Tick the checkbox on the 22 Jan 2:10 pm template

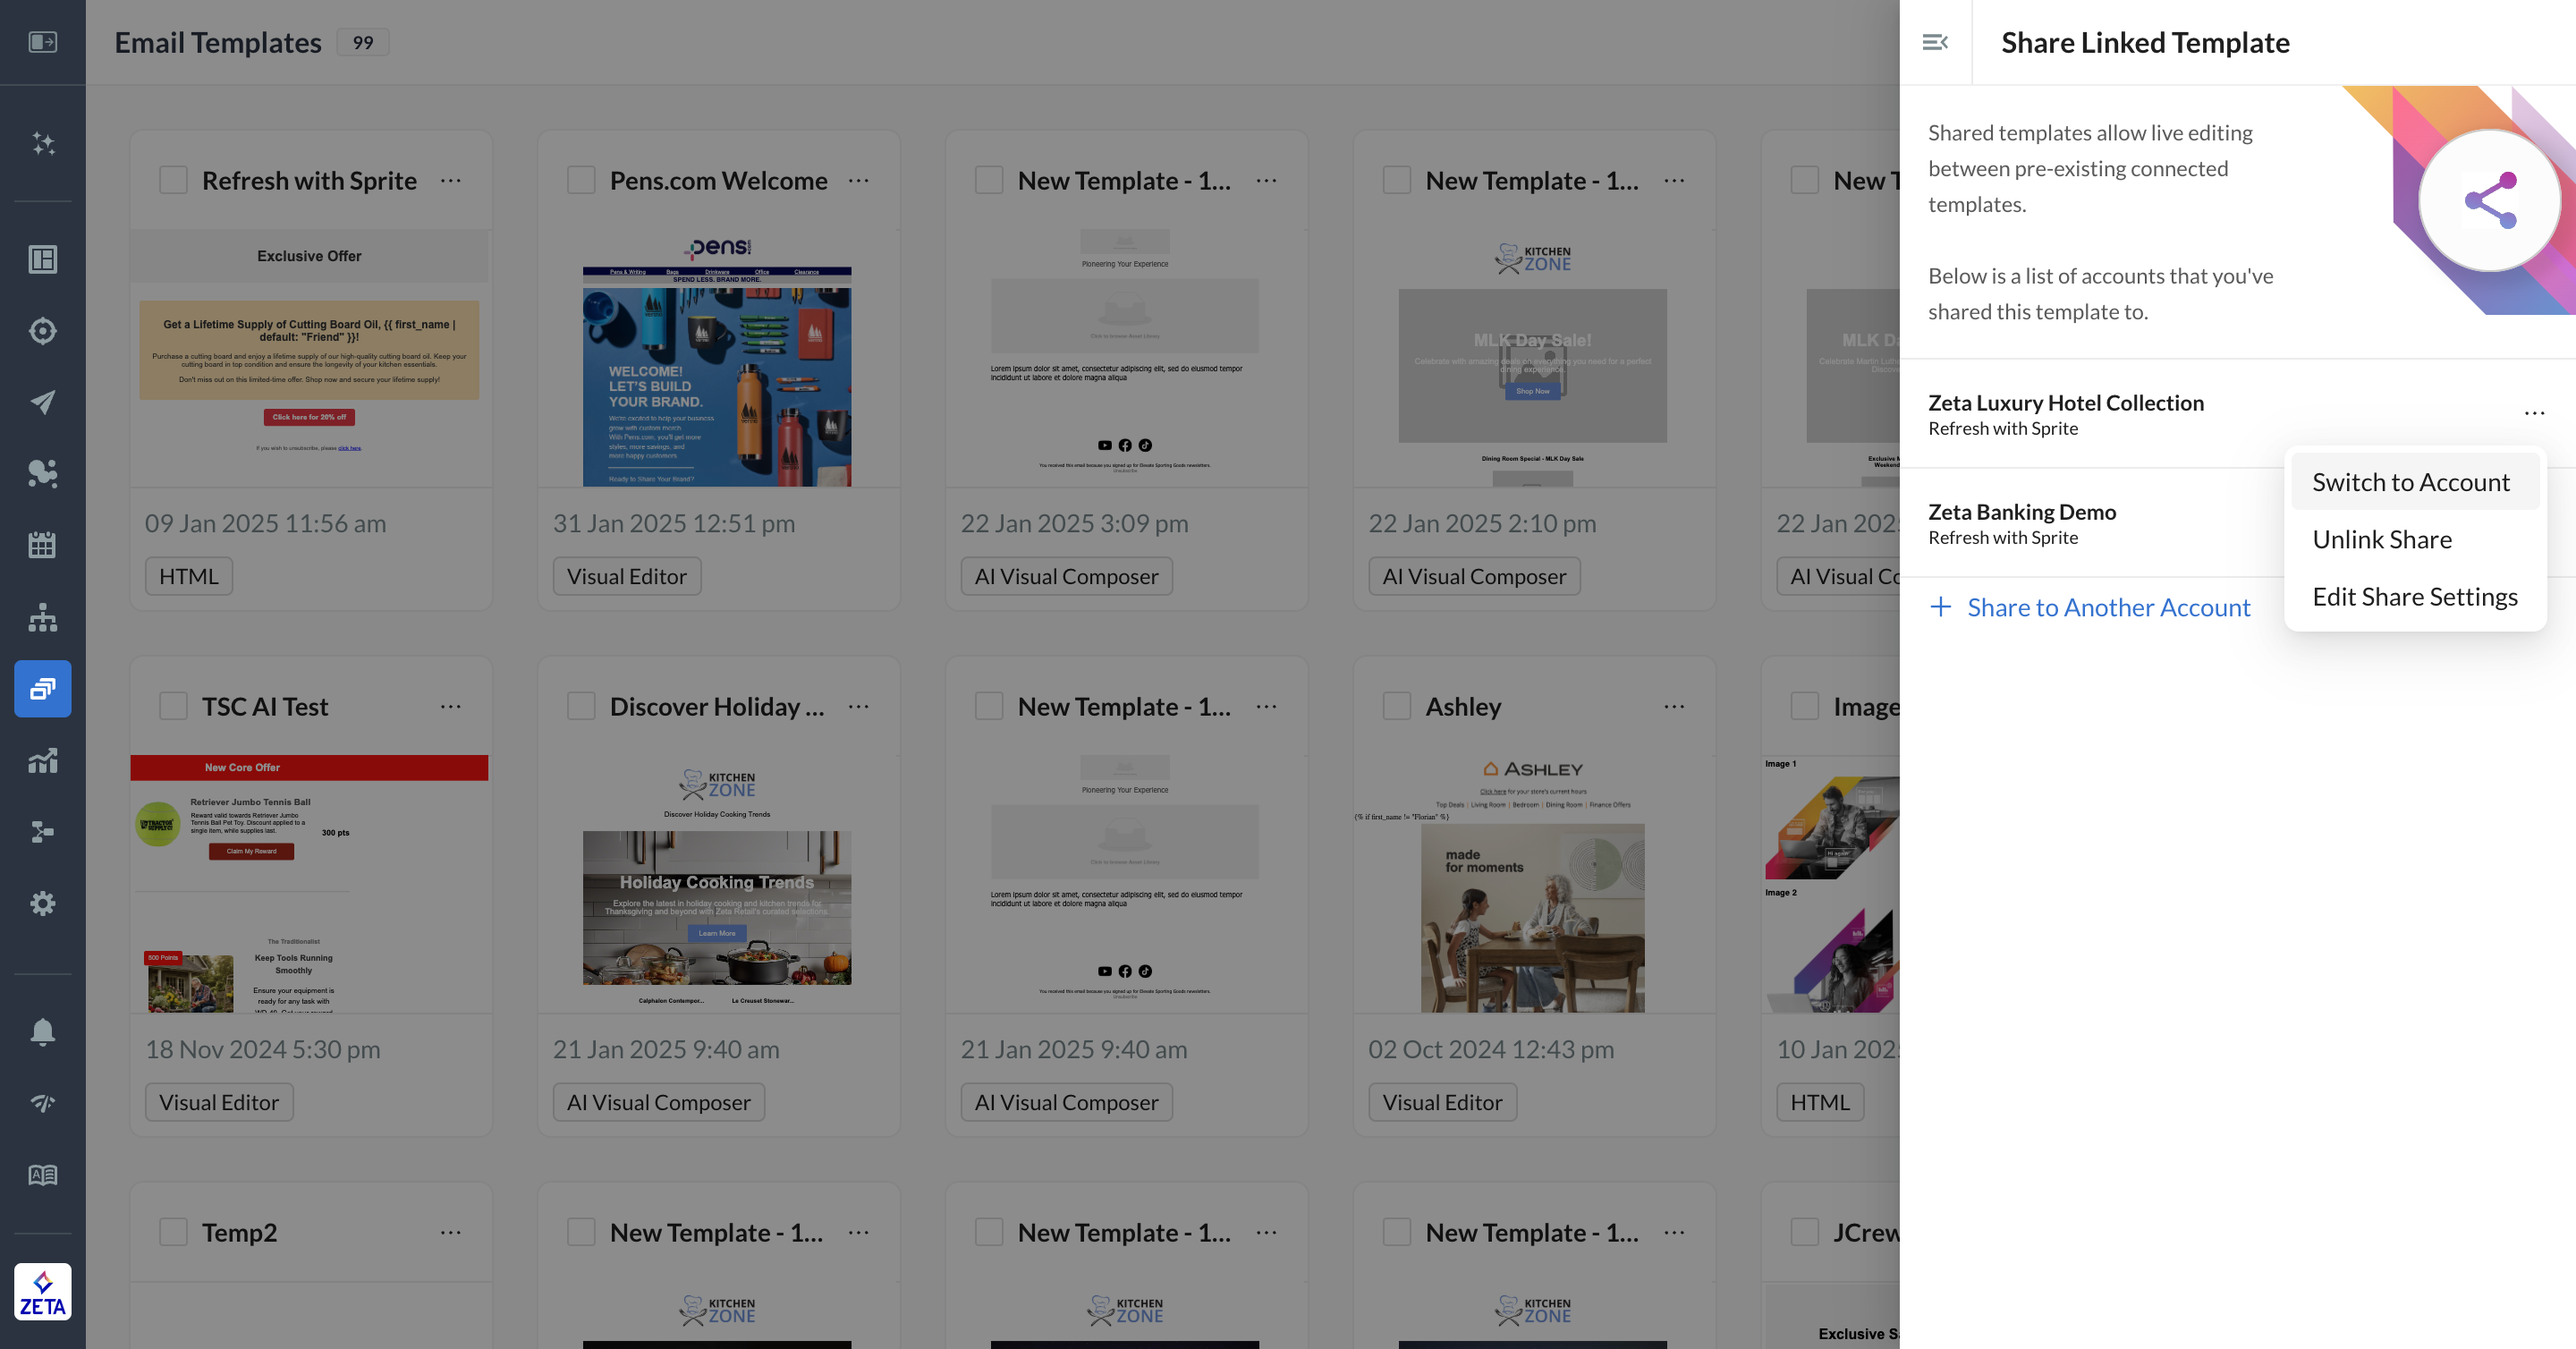1398,180
